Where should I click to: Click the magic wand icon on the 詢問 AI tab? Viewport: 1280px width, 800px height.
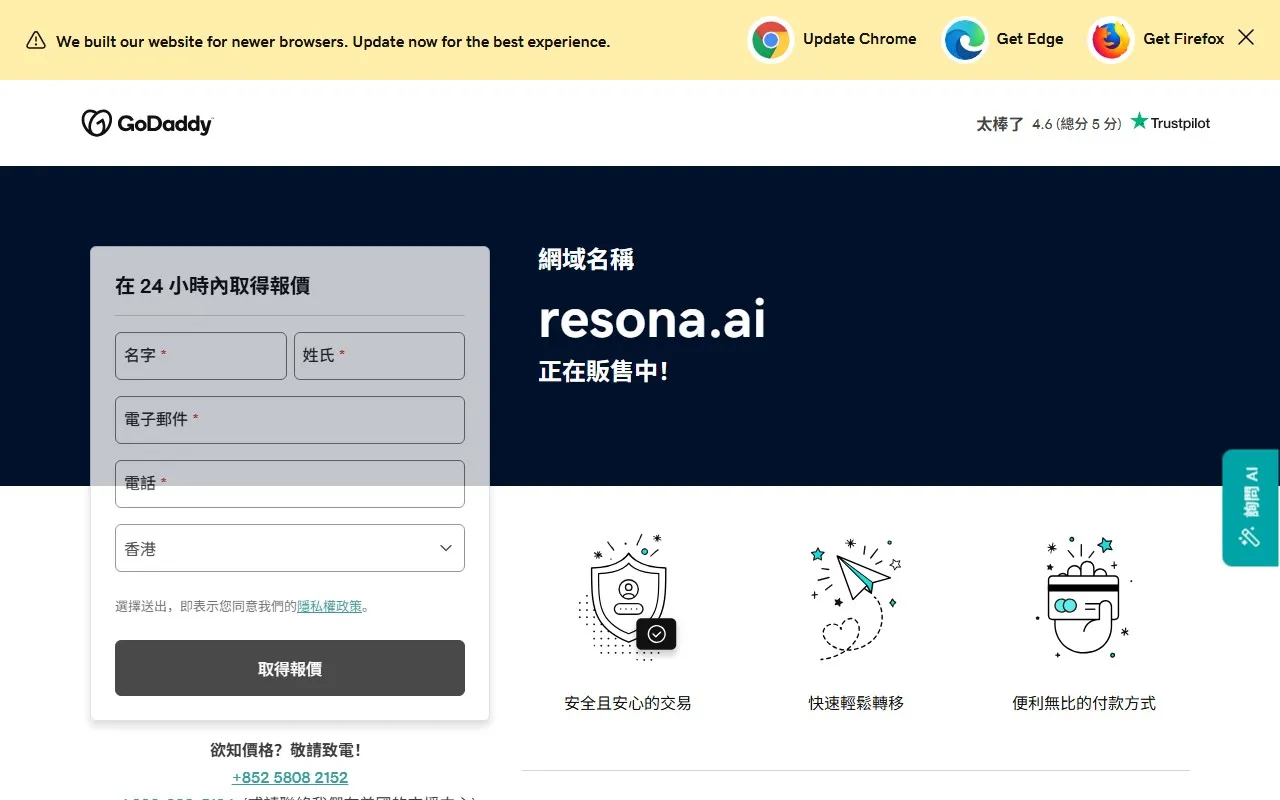[1248, 537]
